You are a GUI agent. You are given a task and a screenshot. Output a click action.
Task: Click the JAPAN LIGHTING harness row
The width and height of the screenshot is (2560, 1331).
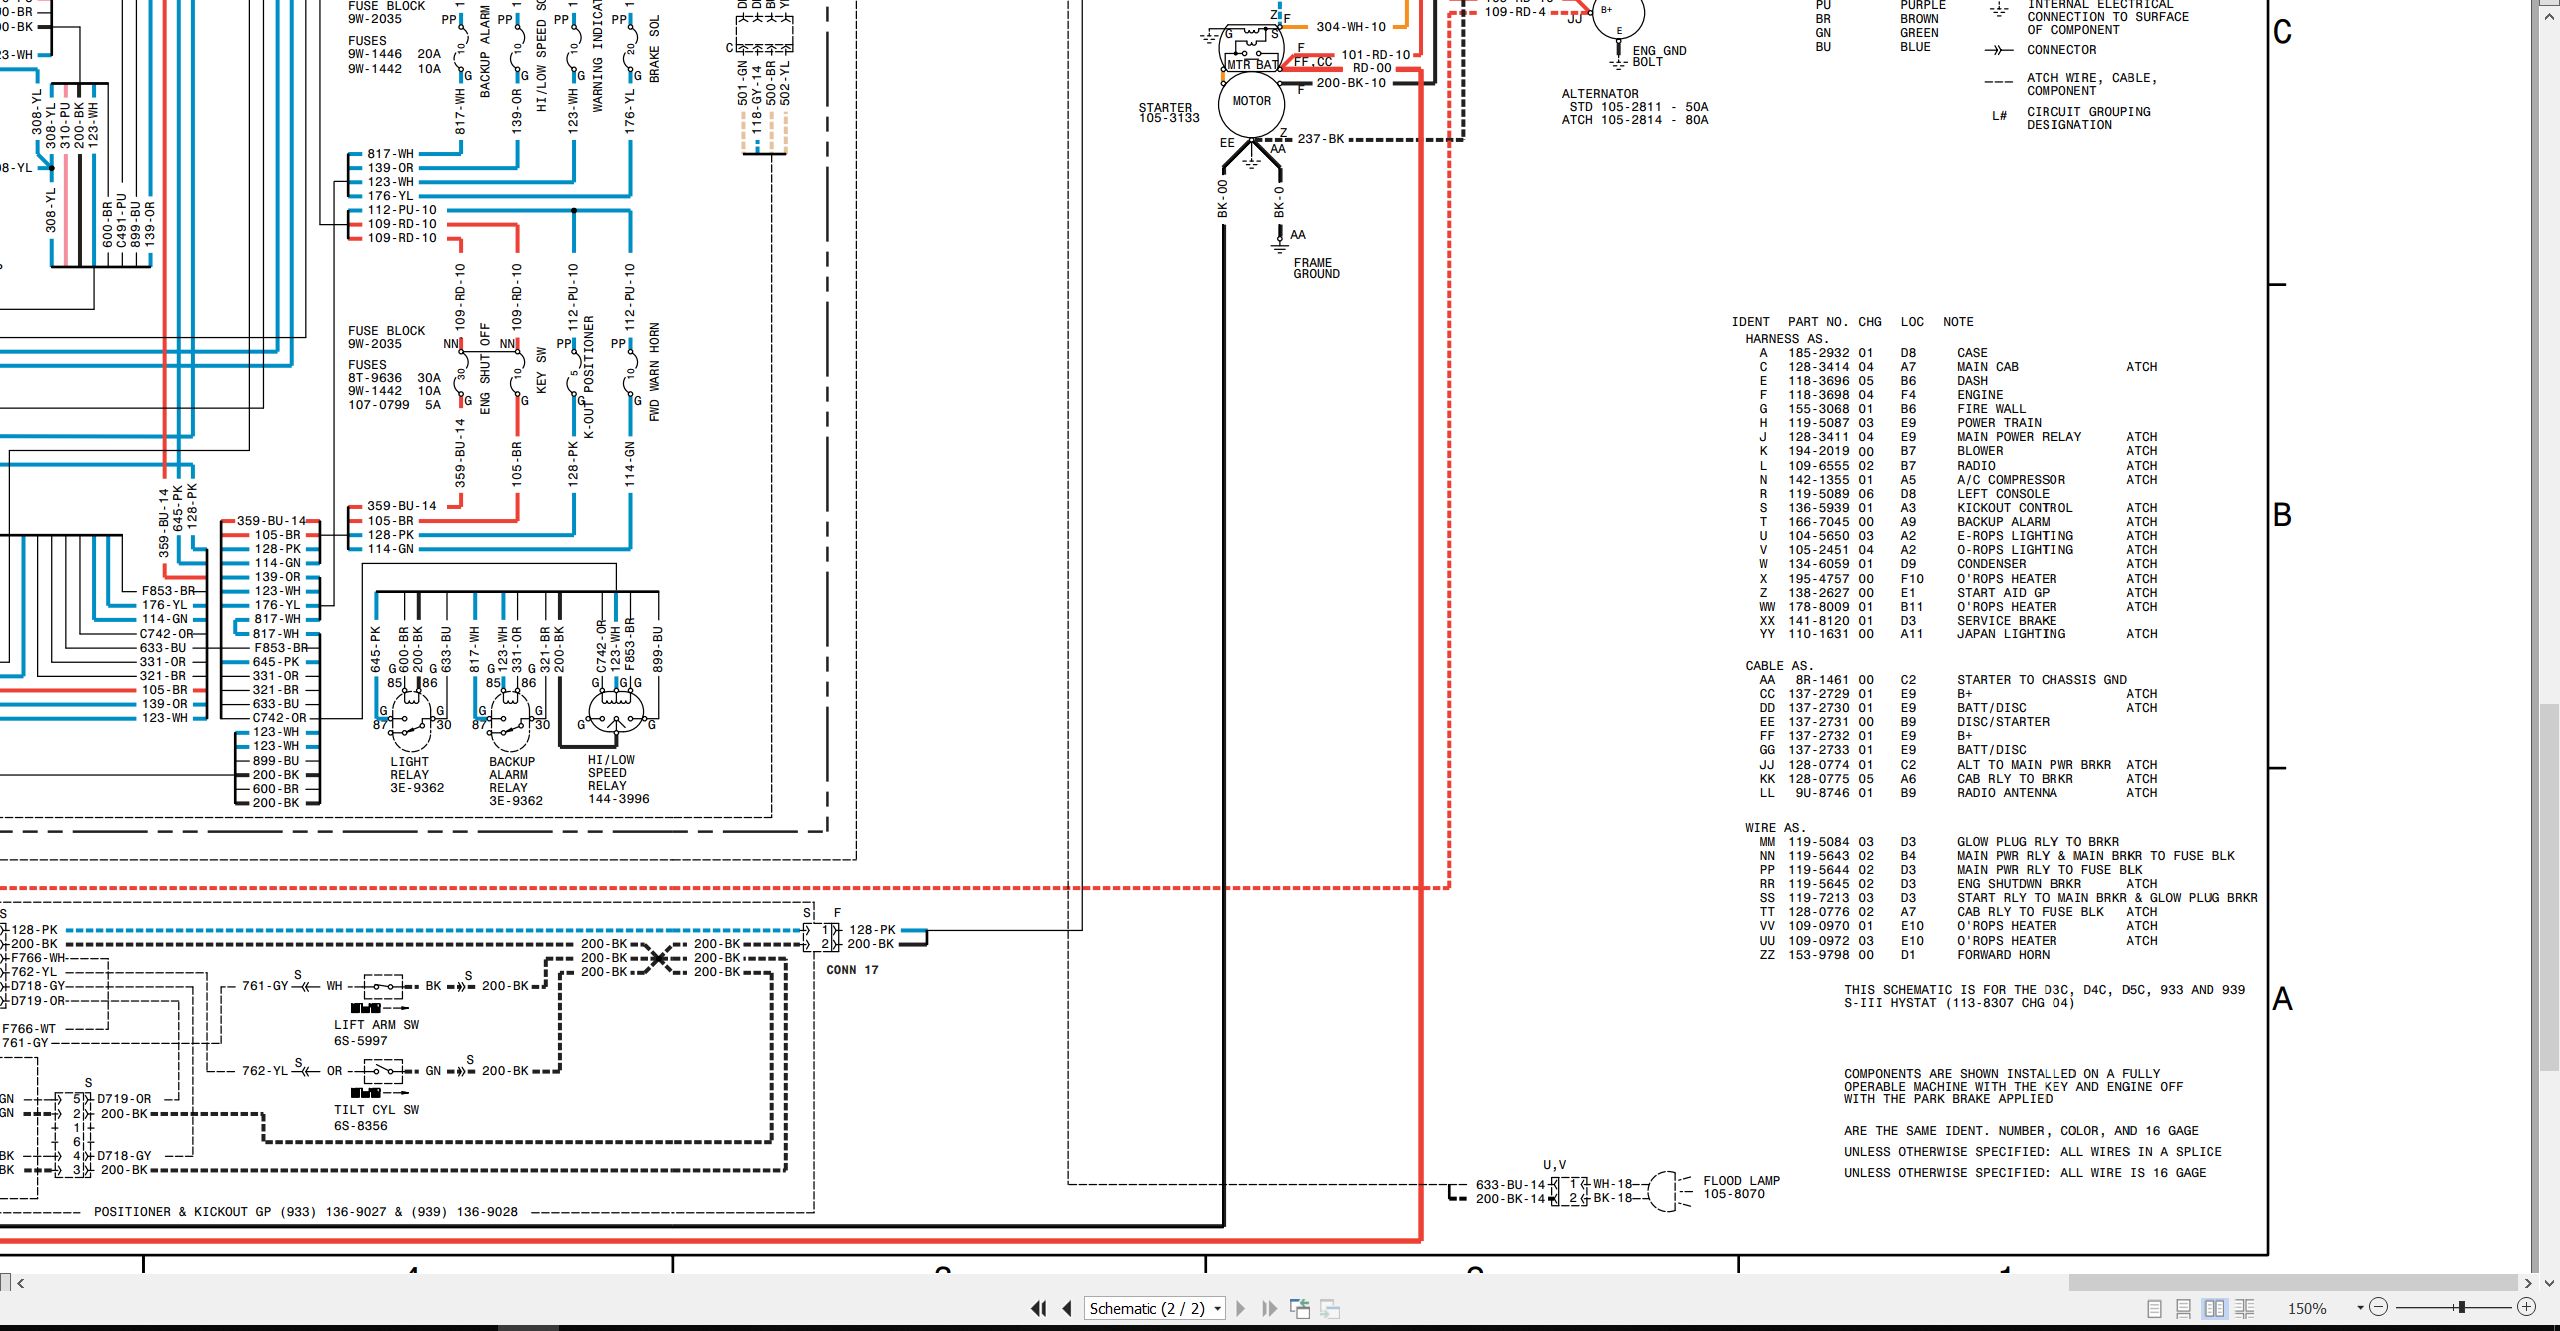click(x=1957, y=634)
